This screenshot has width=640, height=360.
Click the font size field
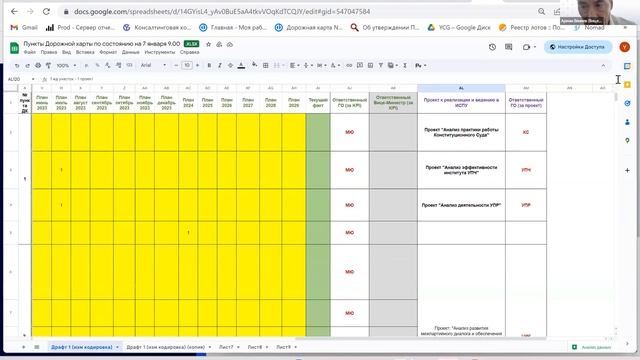tap(187, 65)
